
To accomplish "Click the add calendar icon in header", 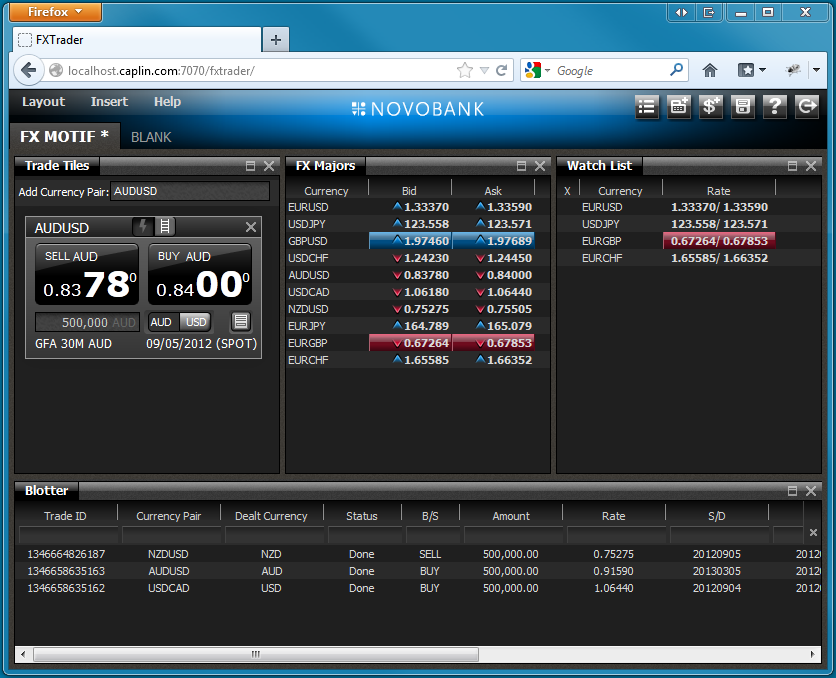I will click(679, 107).
